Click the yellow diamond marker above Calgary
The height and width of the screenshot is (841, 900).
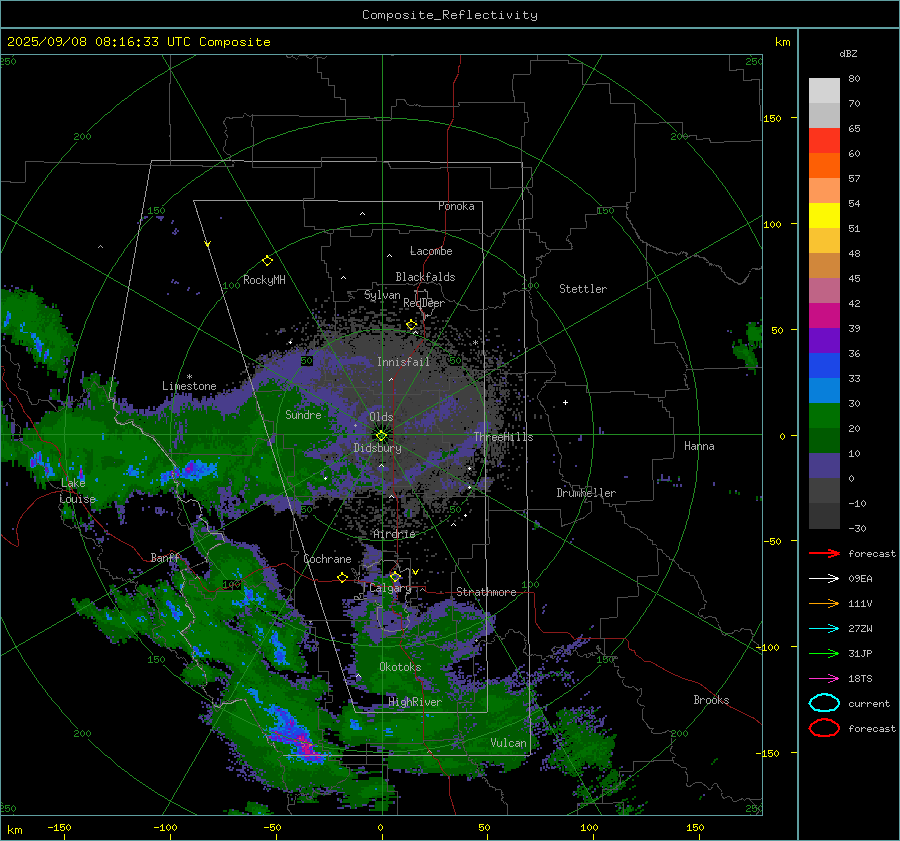[x=395, y=576]
